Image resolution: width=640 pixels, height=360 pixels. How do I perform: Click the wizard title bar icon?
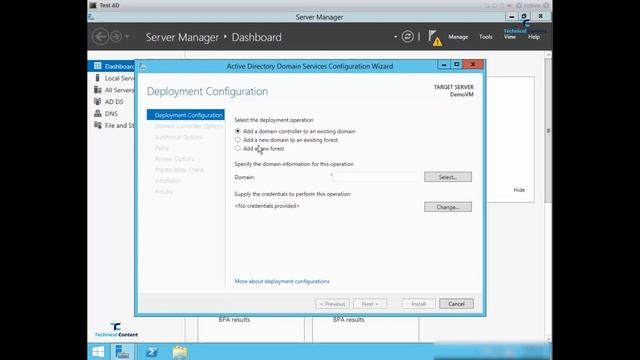(142, 66)
